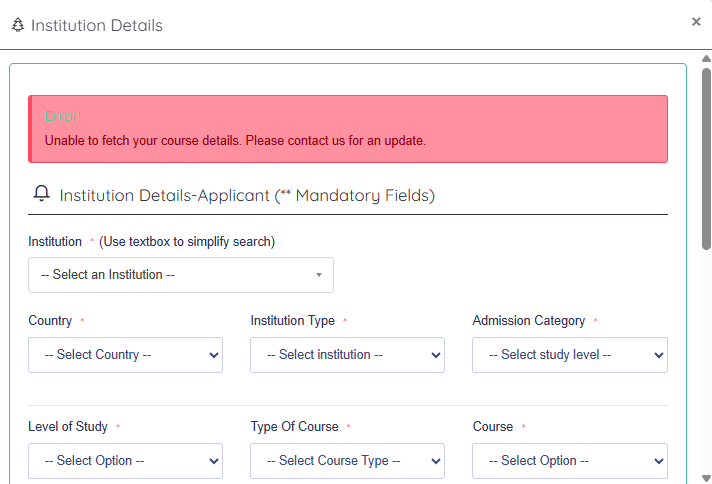Click the 'Course' field label
The image size is (712, 484).
pos(493,427)
